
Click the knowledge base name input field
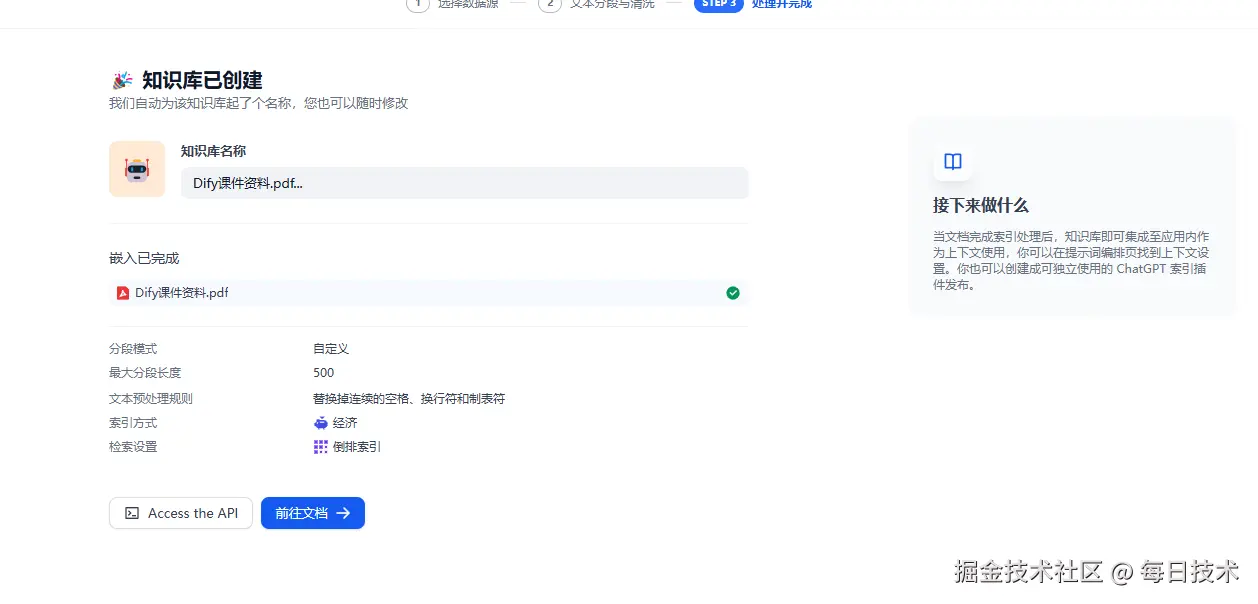pos(464,183)
